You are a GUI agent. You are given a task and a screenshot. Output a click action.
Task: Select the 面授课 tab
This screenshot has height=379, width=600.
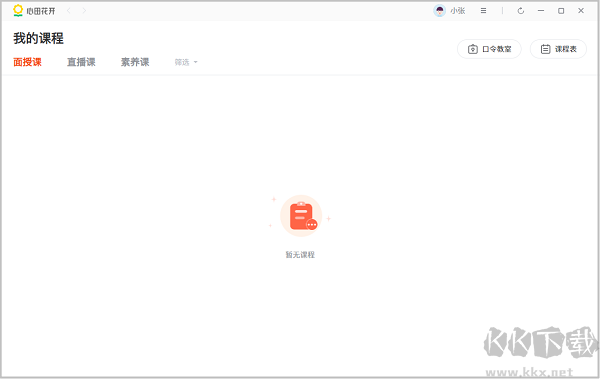click(x=28, y=62)
